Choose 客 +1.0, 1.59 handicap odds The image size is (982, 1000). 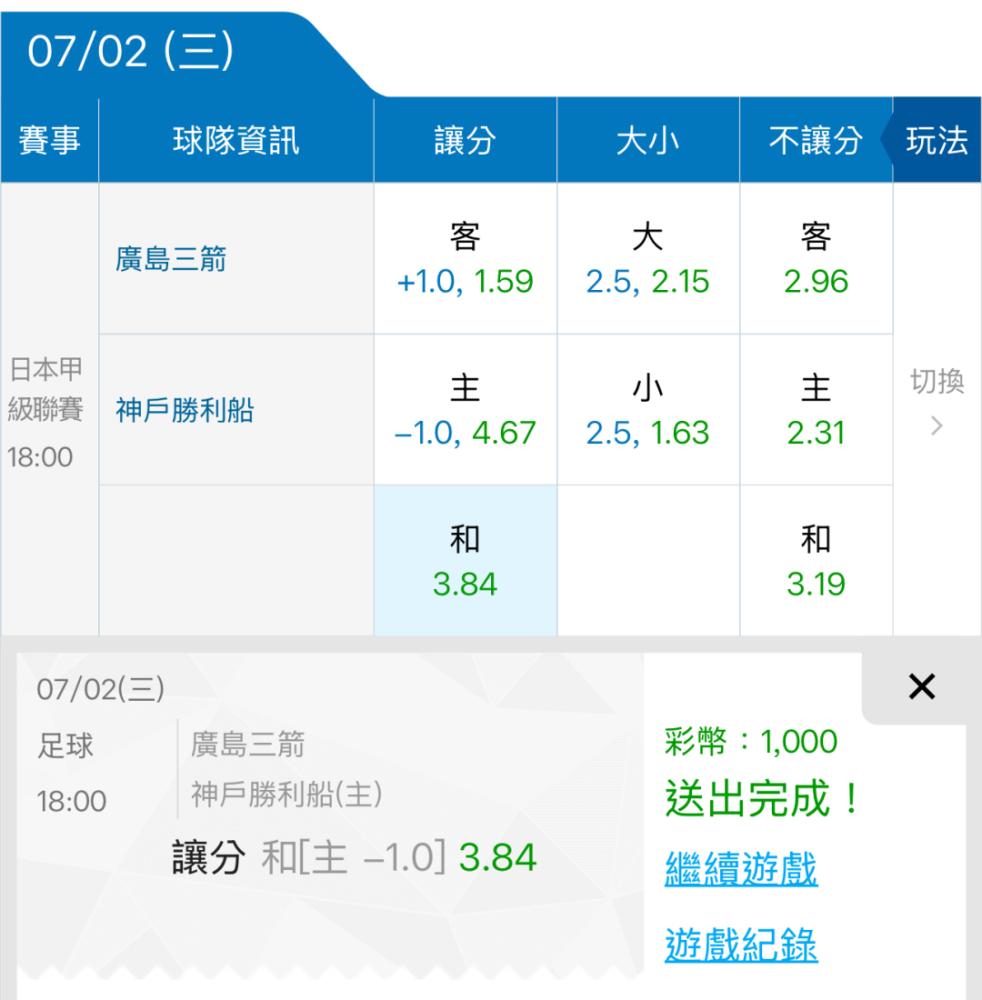[x=465, y=258]
